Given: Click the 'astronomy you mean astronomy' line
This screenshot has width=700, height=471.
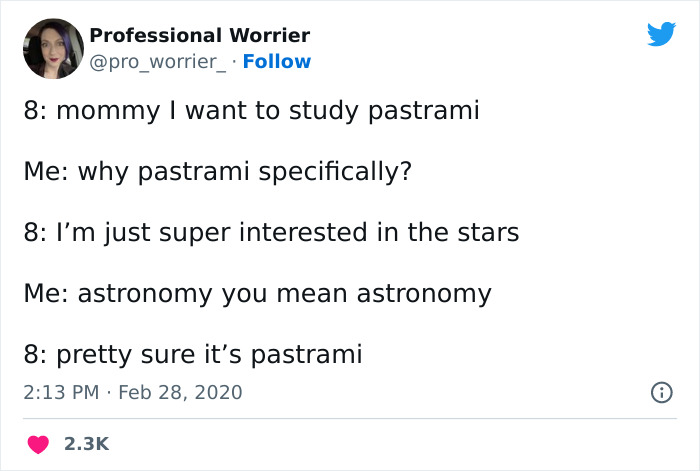Looking at the screenshot, I should click(x=257, y=294).
